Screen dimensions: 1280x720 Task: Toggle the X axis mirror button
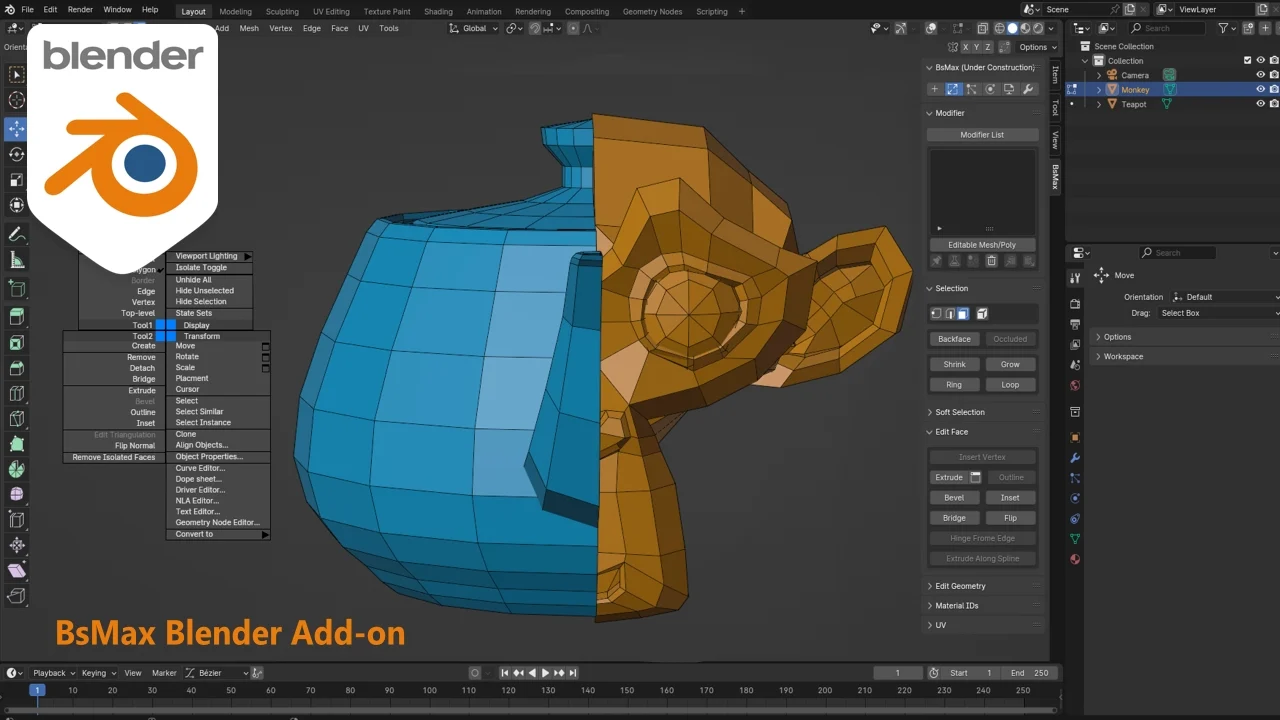[x=966, y=47]
